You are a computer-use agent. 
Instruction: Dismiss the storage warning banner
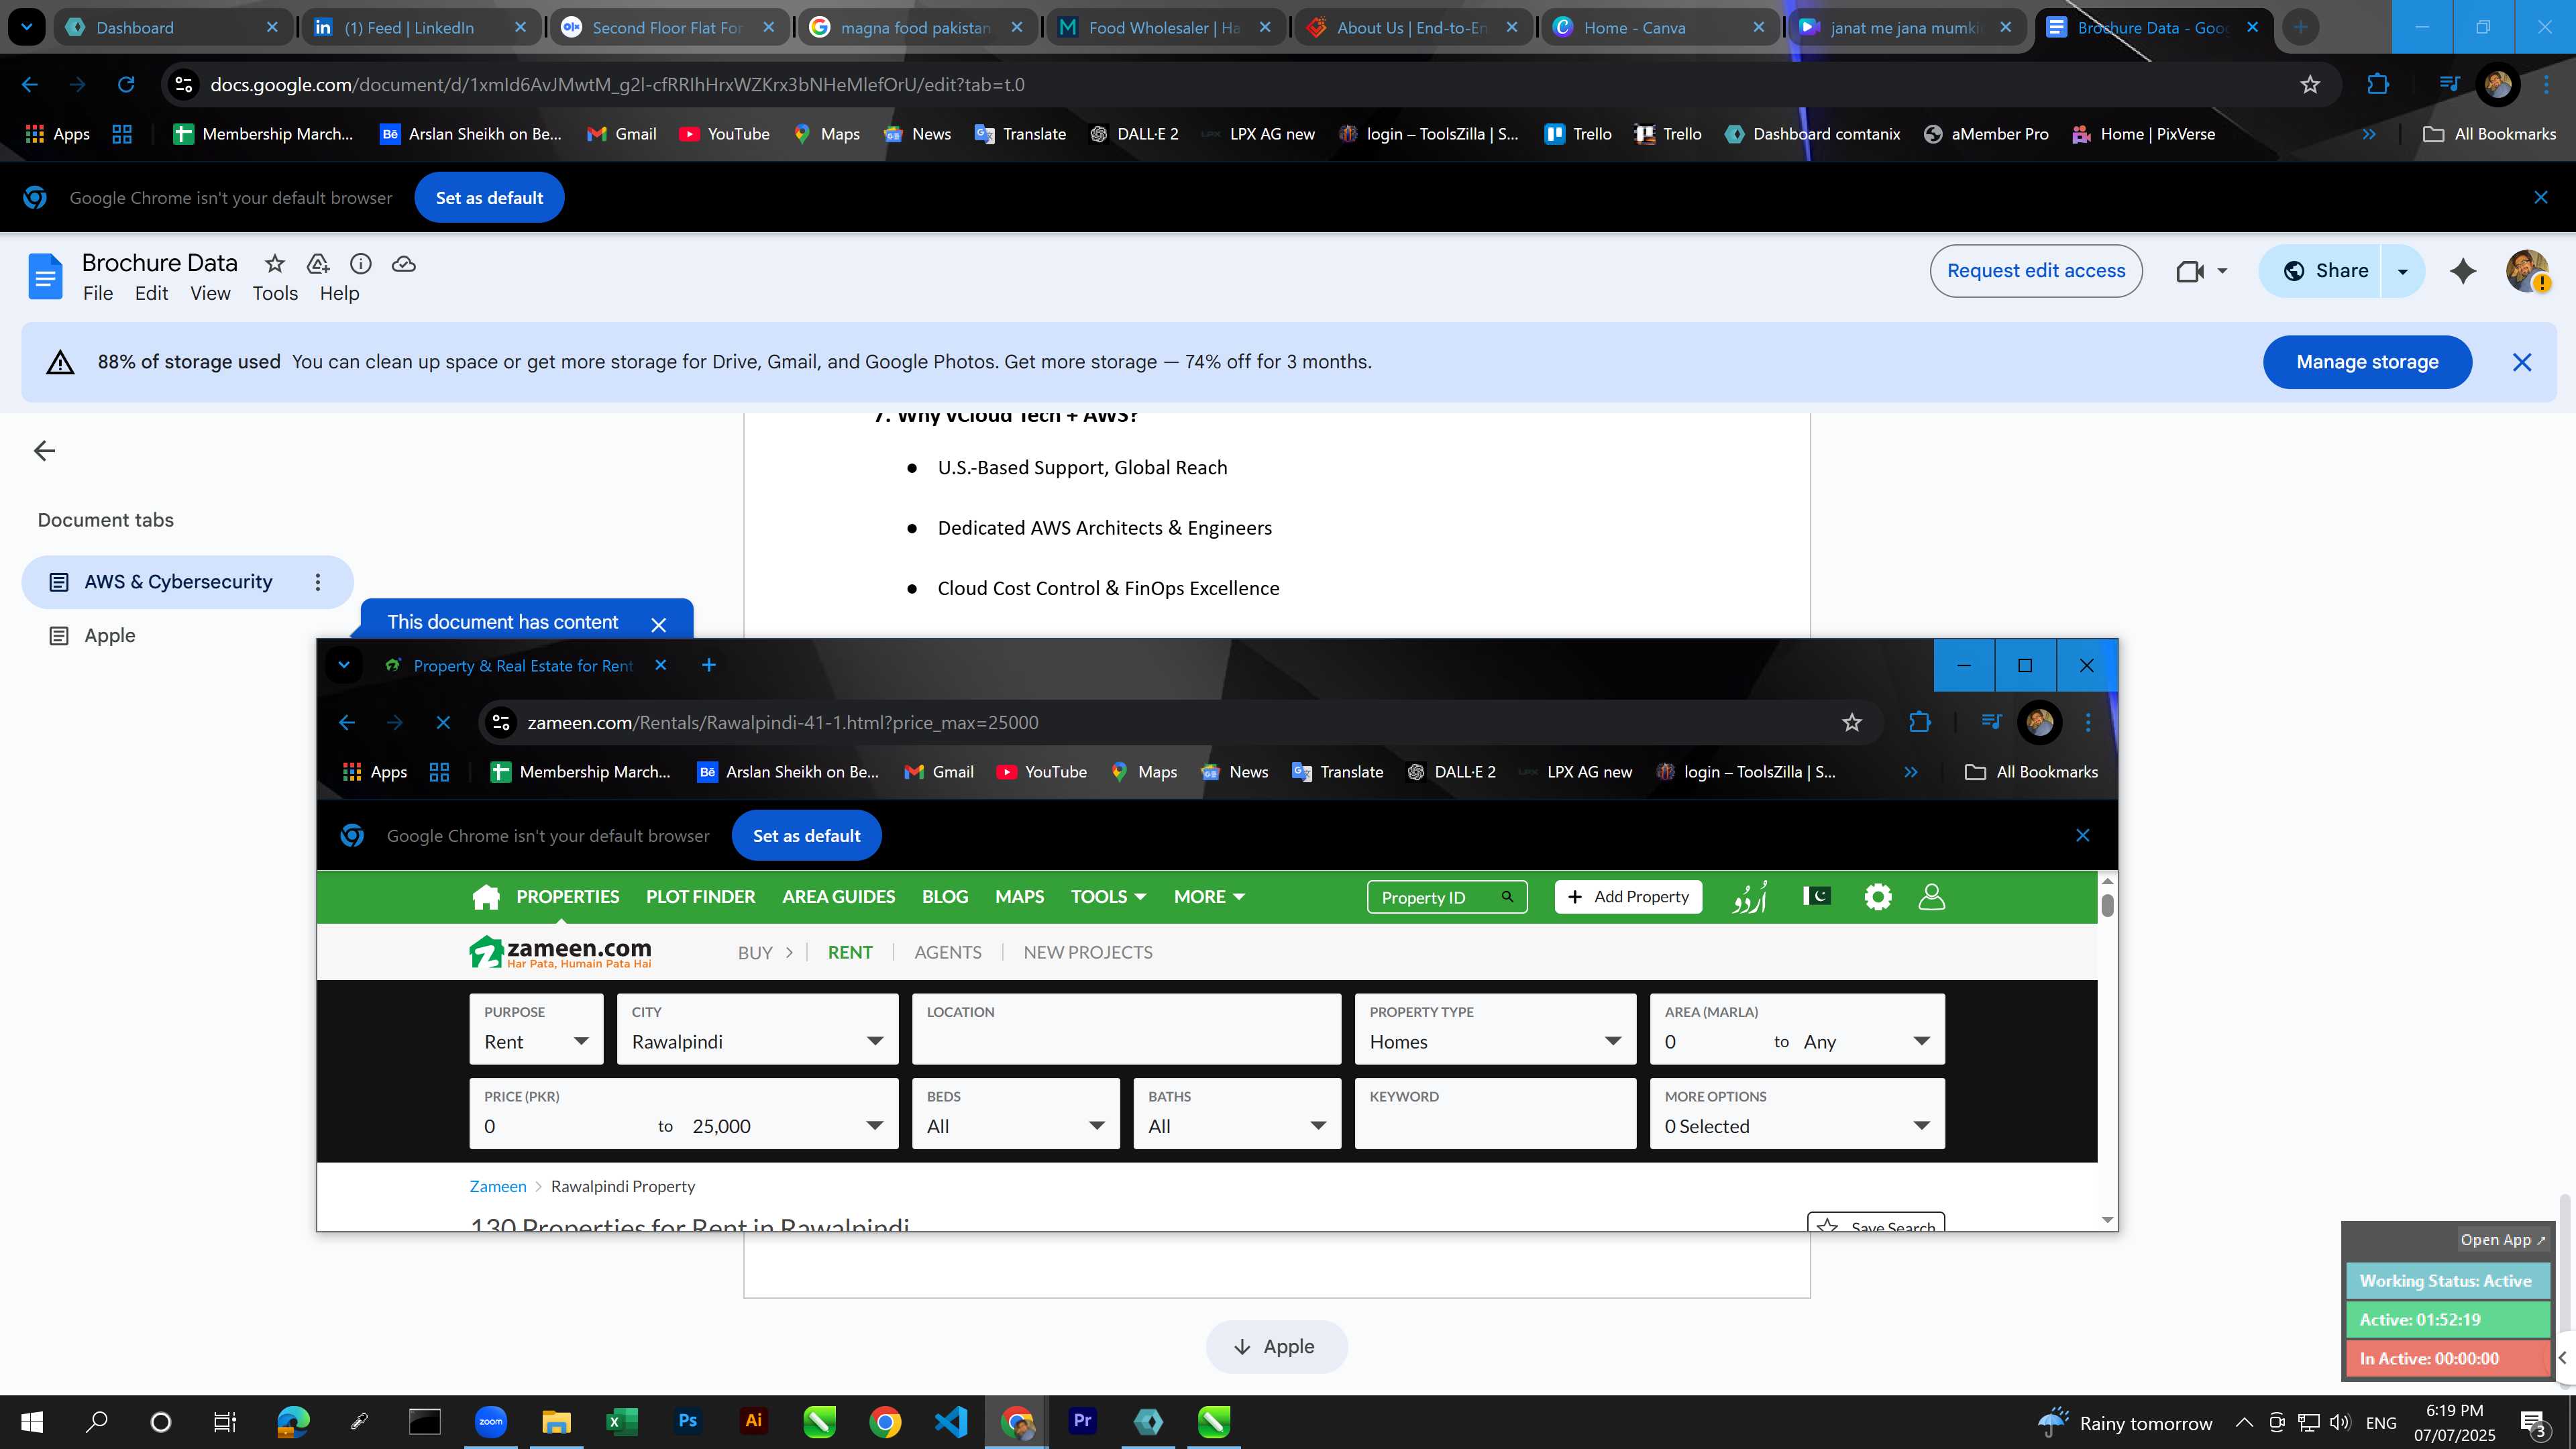click(2522, 362)
